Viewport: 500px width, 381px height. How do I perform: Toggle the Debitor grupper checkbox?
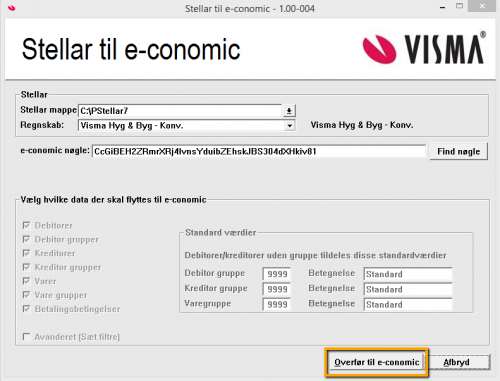26,239
